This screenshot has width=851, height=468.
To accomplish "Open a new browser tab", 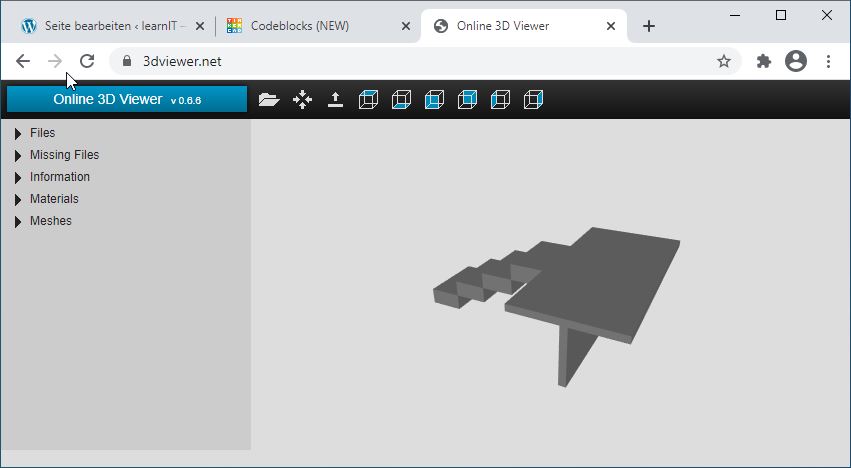I will [x=649, y=26].
